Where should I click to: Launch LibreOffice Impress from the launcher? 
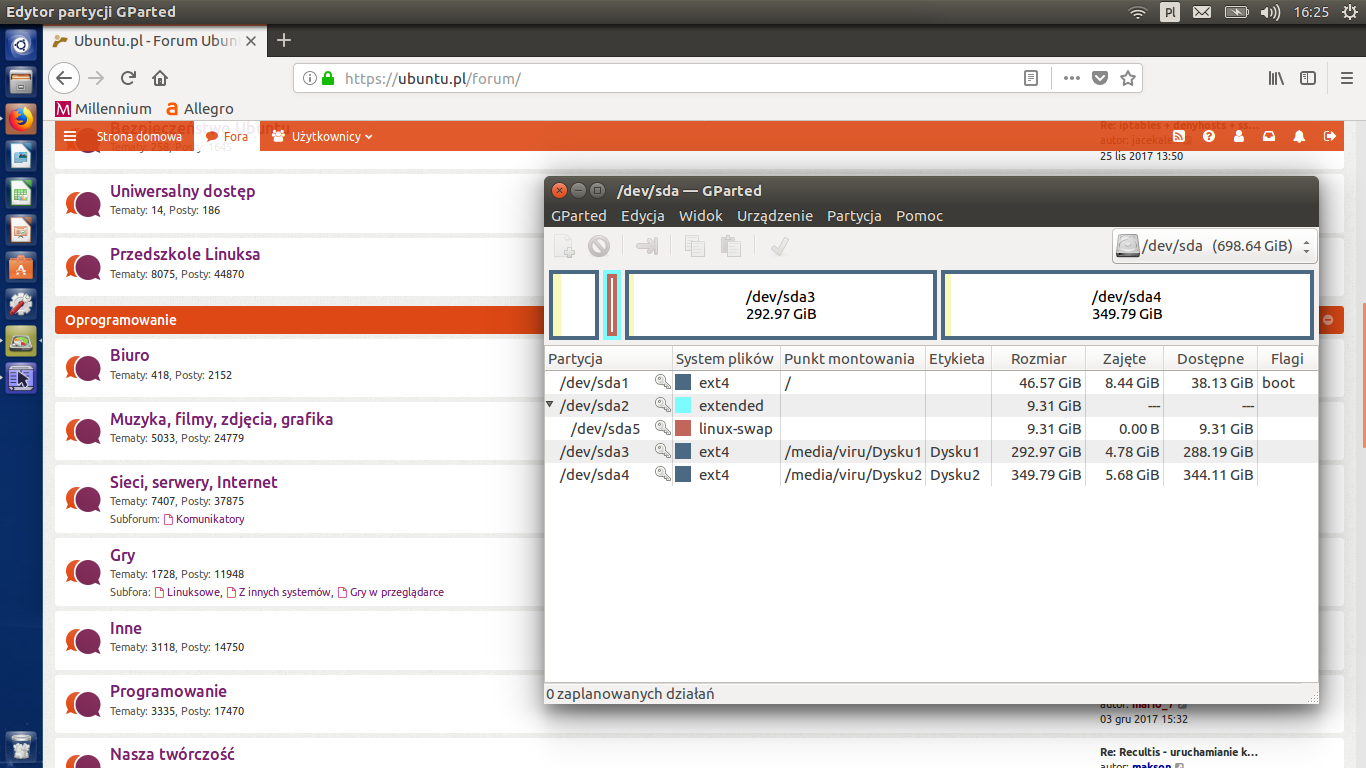click(x=21, y=231)
